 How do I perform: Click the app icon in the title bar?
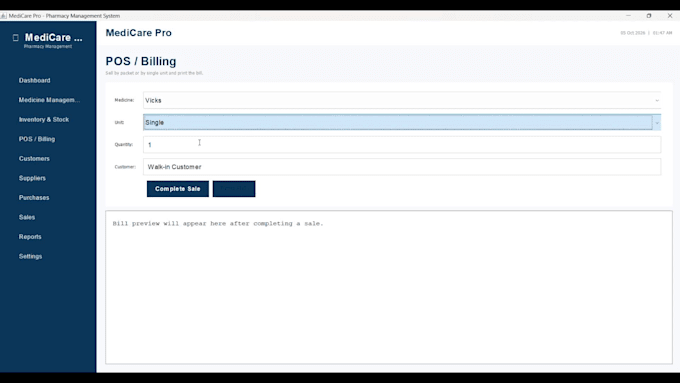3,16
